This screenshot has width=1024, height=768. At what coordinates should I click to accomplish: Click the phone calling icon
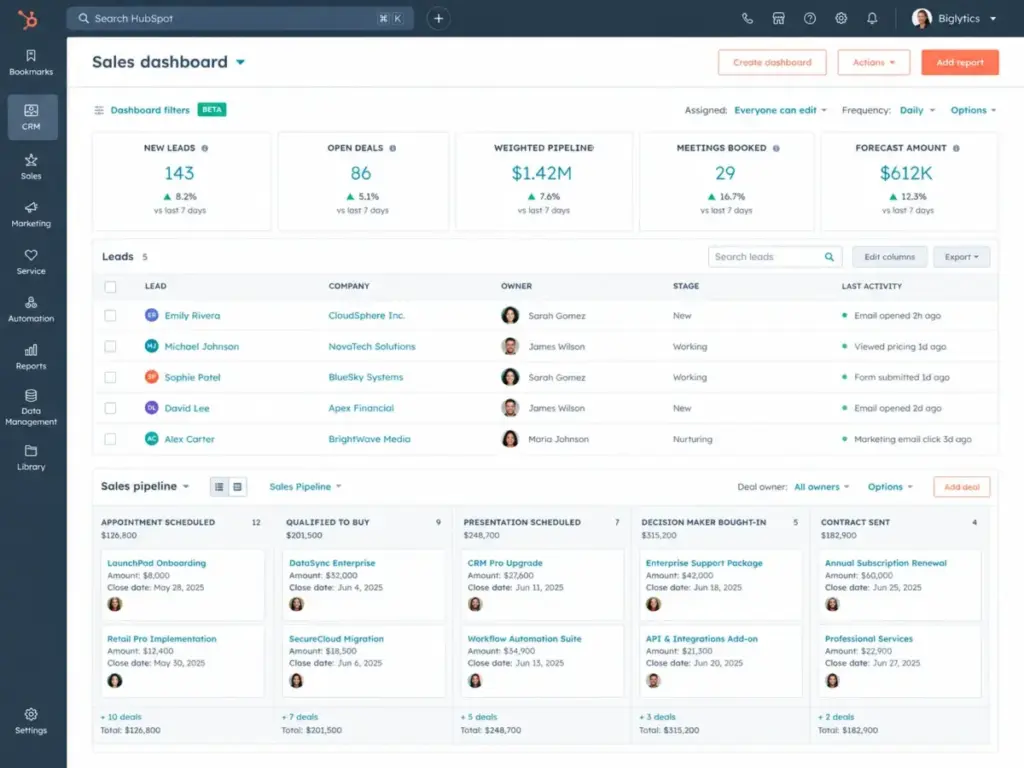pos(747,18)
